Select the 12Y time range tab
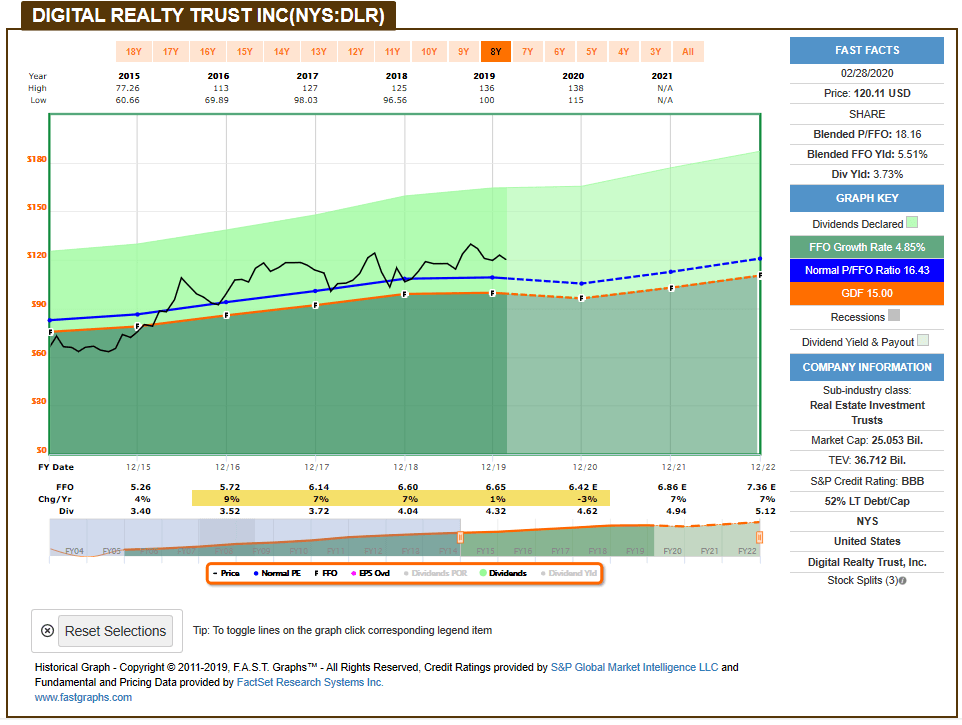The width and height of the screenshot is (962, 725). click(355, 52)
